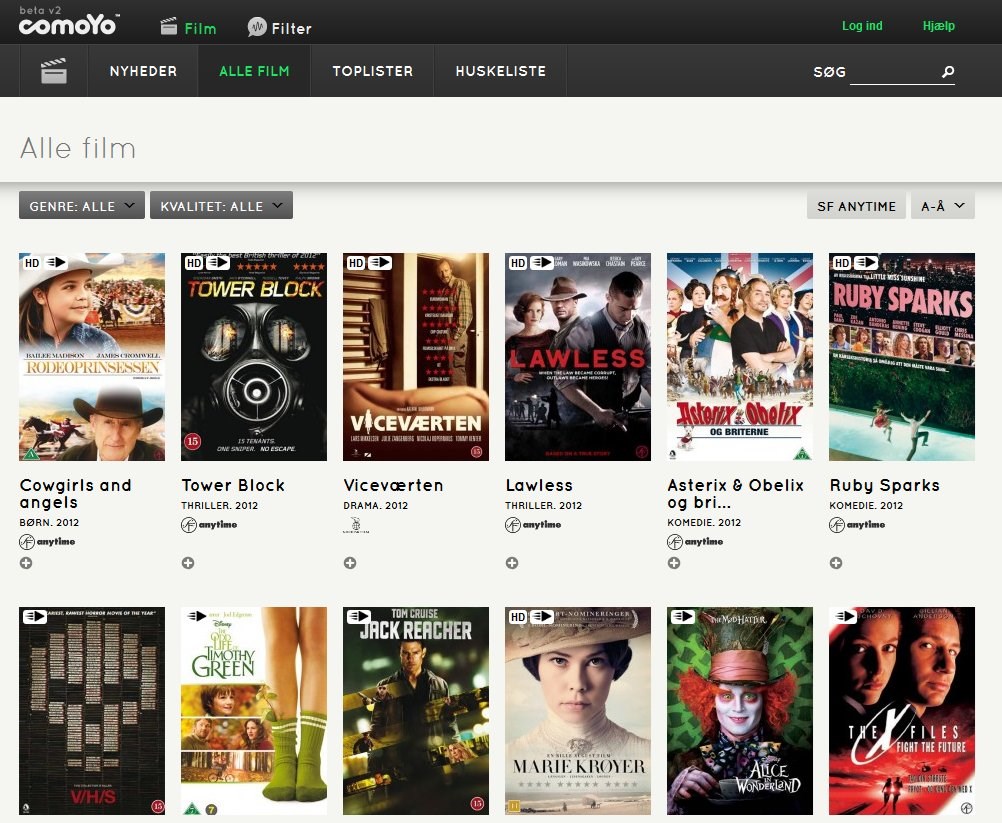
Task: Click the streaming icon on Viceværten poster
Action: coord(380,263)
